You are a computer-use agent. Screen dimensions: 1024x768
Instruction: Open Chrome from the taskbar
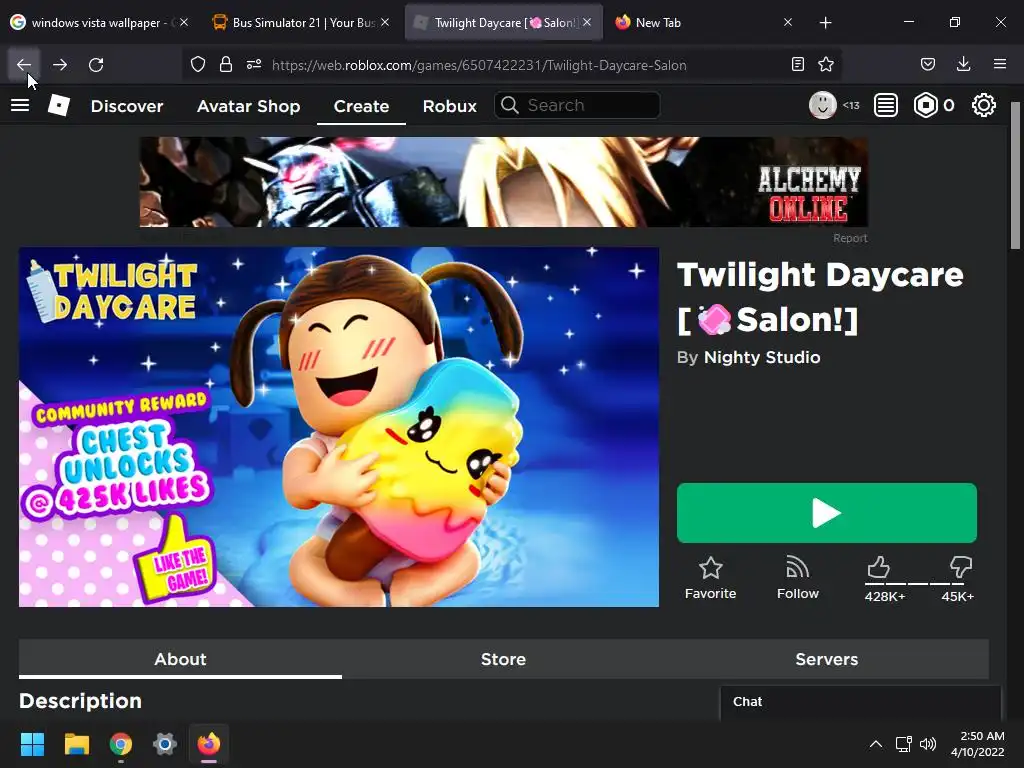coord(121,744)
